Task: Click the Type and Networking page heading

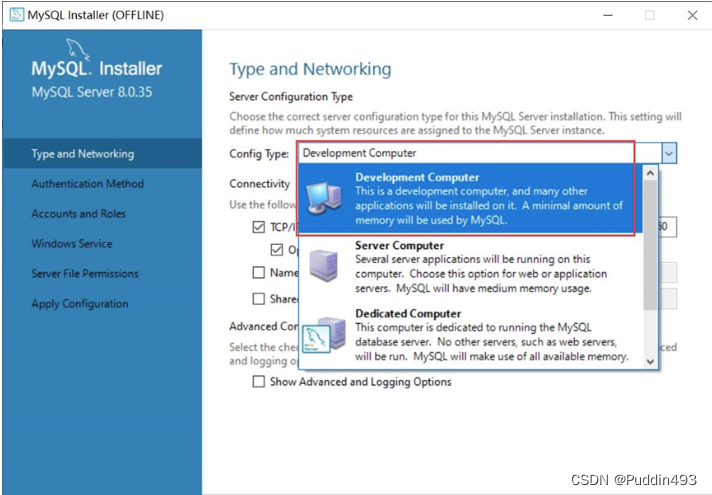Action: pos(310,69)
